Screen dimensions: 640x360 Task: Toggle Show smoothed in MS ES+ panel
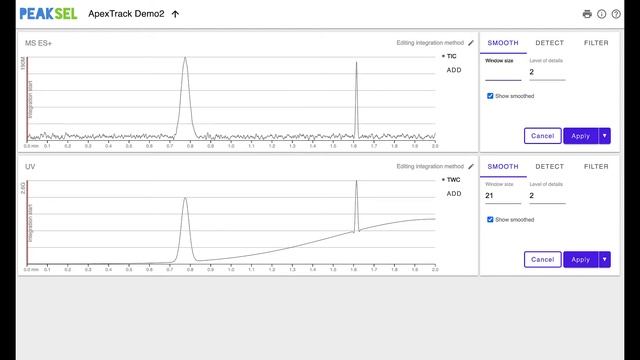(490, 96)
